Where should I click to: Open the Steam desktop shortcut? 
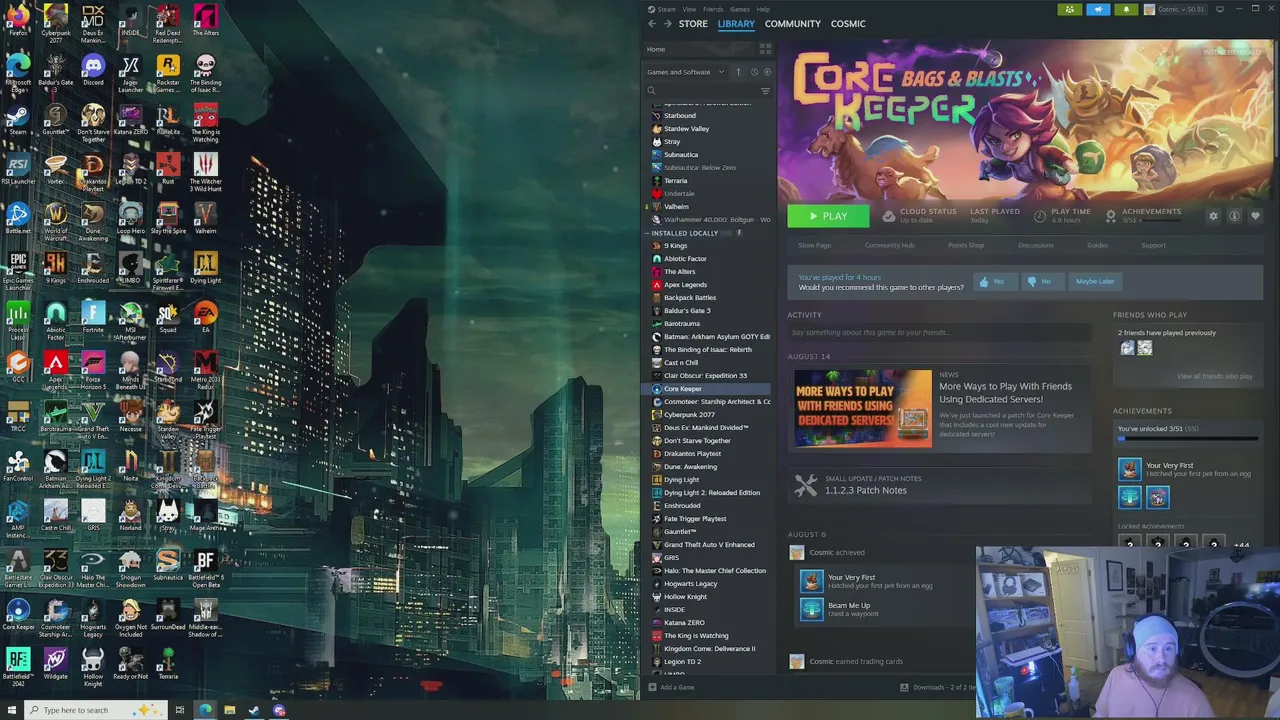tap(18, 119)
